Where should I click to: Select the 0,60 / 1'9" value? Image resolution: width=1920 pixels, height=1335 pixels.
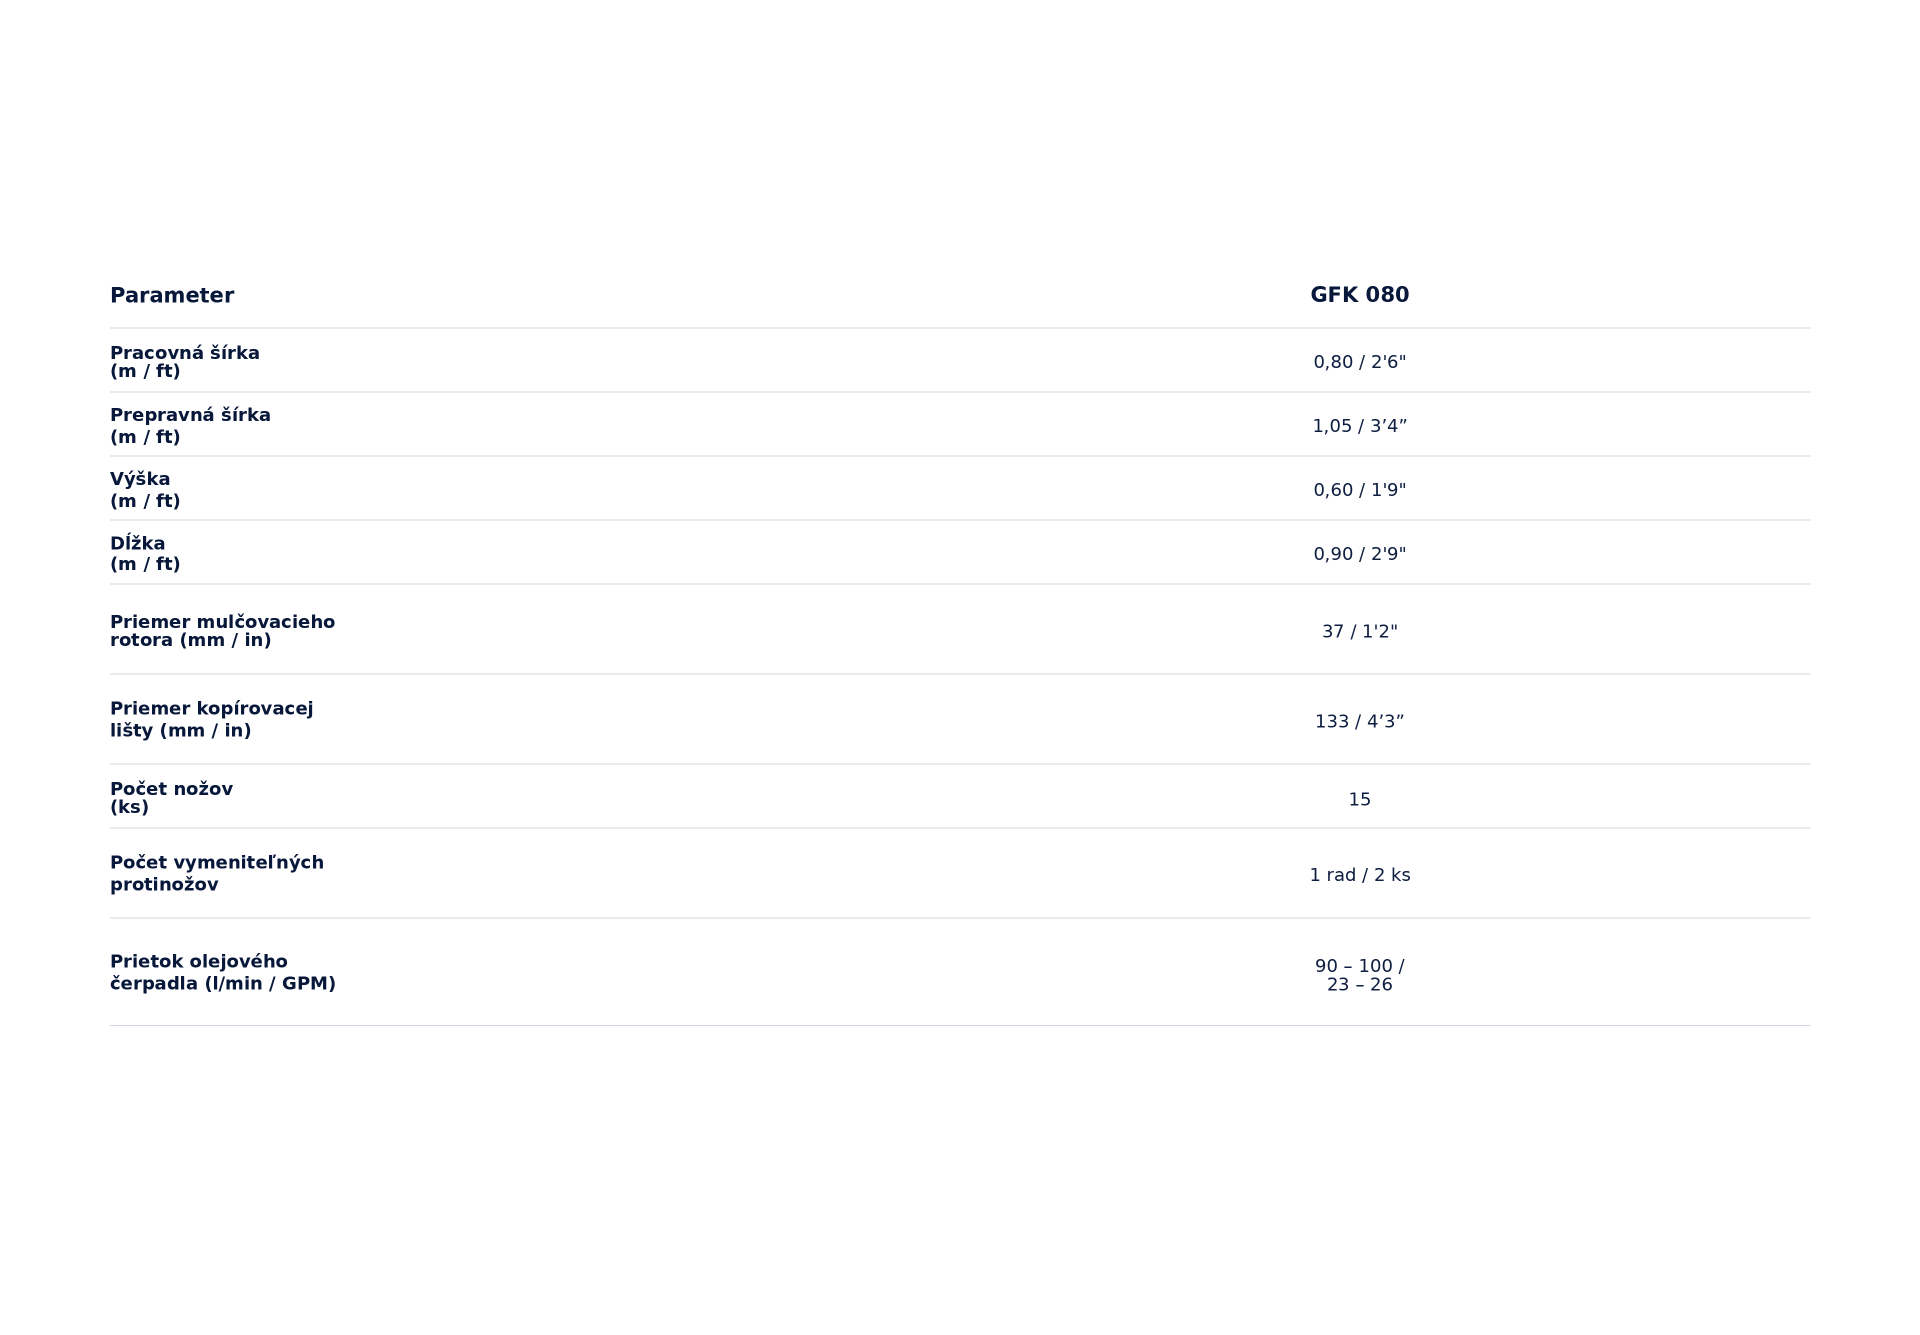pos(1360,490)
